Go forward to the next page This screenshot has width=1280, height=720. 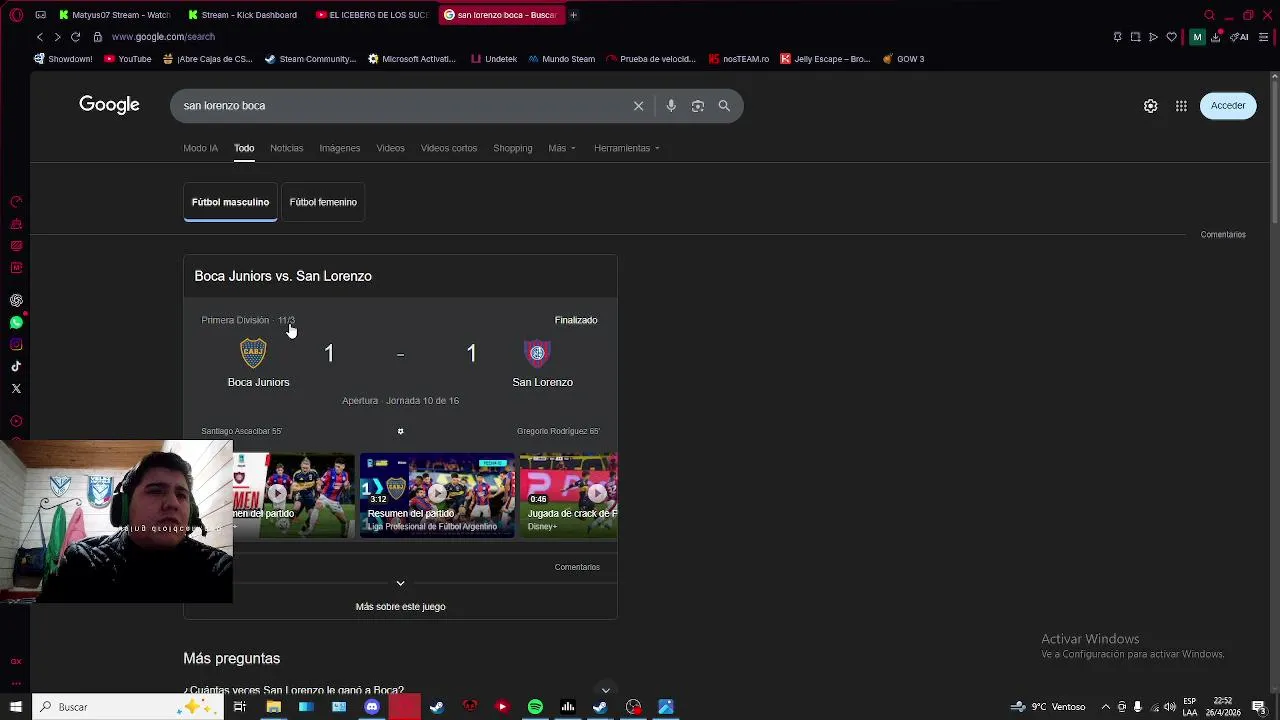[57, 37]
